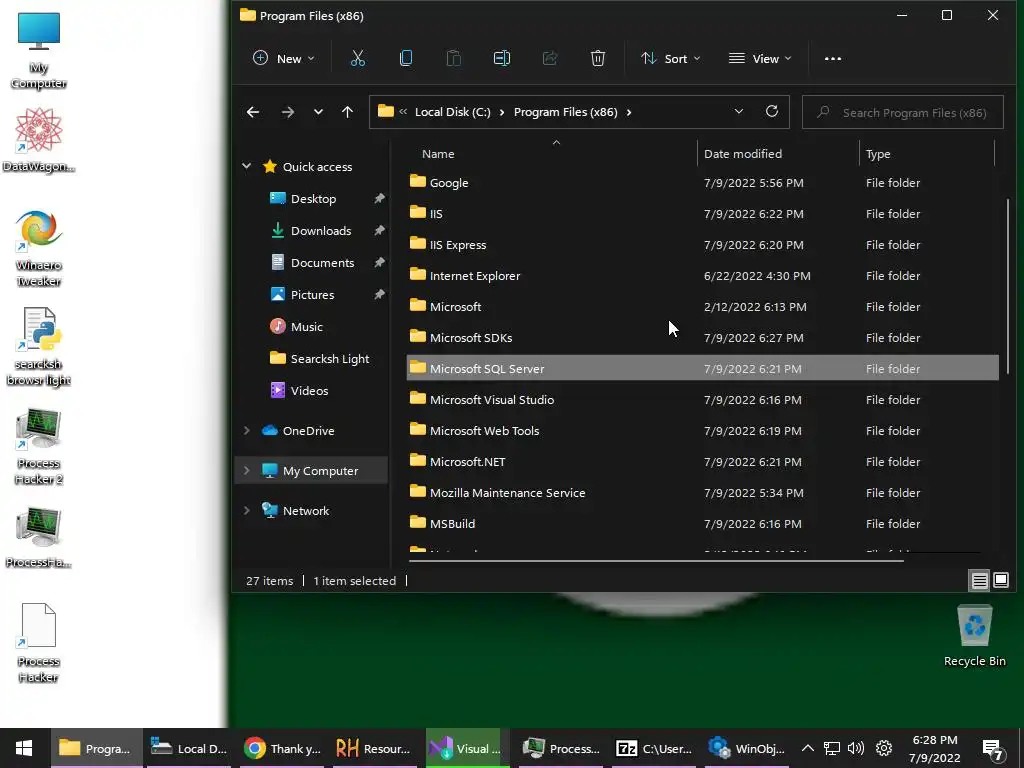Expand address bar history dropdown
Viewport: 1024px width, 768px height.
[739, 112]
